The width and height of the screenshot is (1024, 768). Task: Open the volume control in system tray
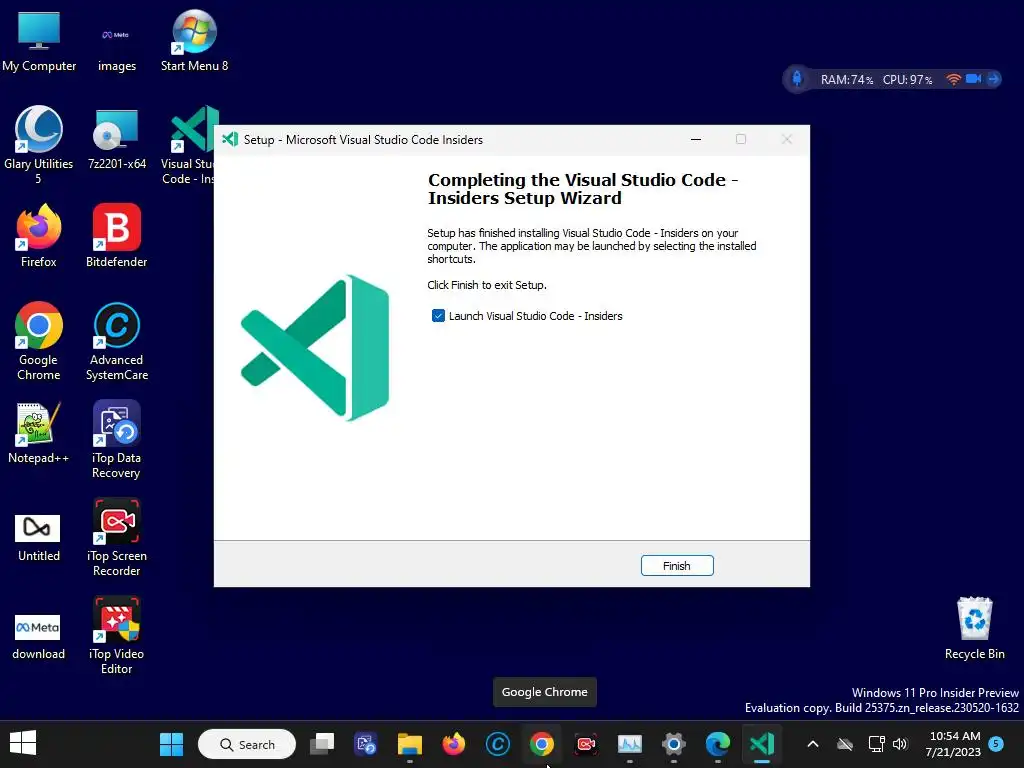pos(900,744)
